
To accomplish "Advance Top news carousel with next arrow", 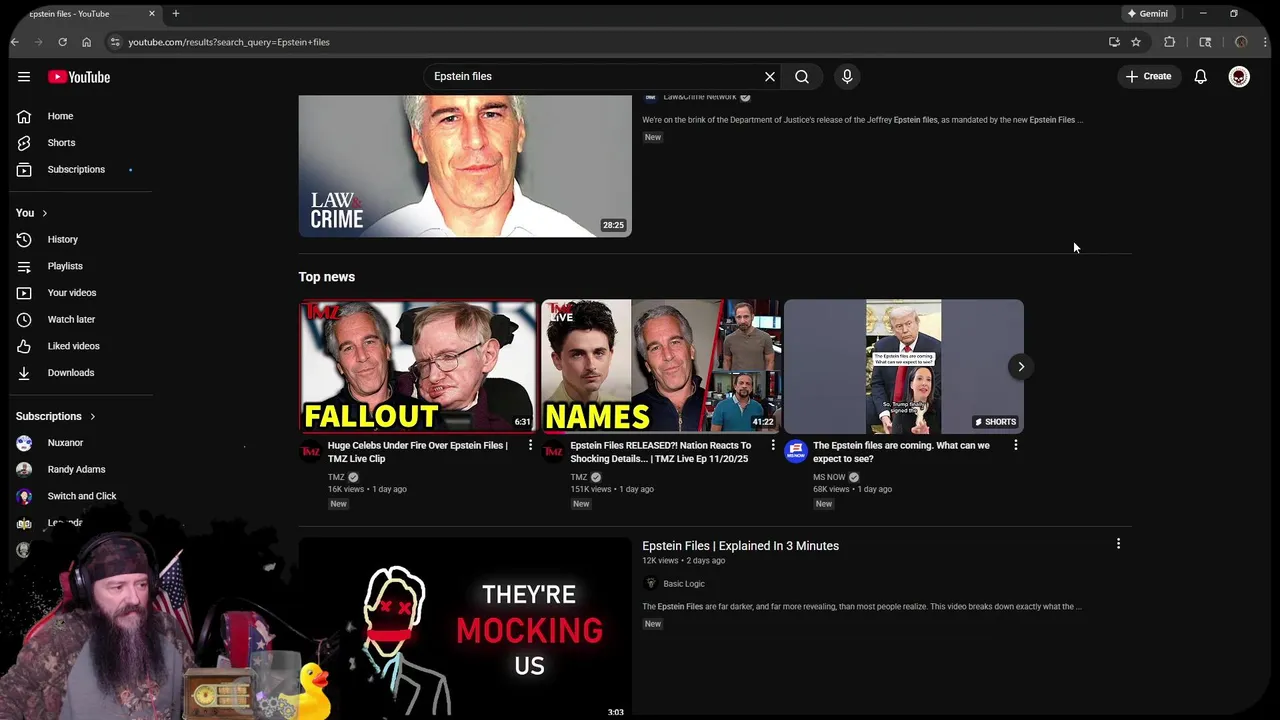I will click(x=1021, y=367).
